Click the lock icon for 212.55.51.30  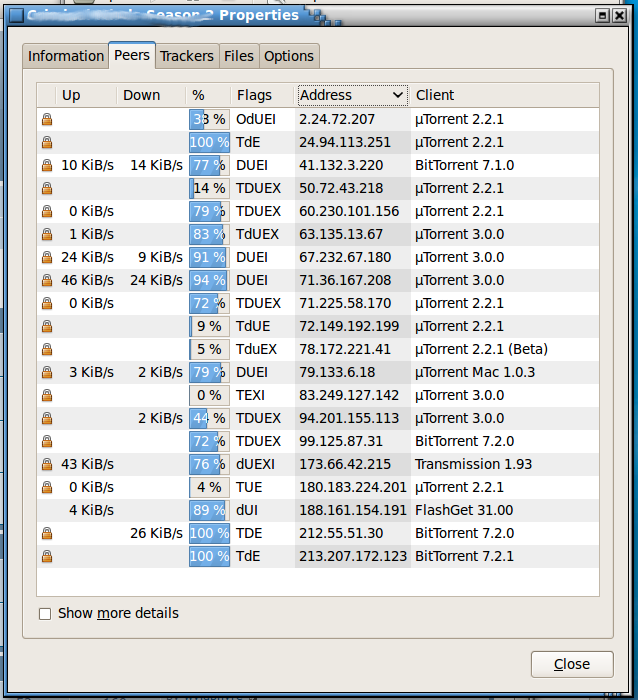47,533
